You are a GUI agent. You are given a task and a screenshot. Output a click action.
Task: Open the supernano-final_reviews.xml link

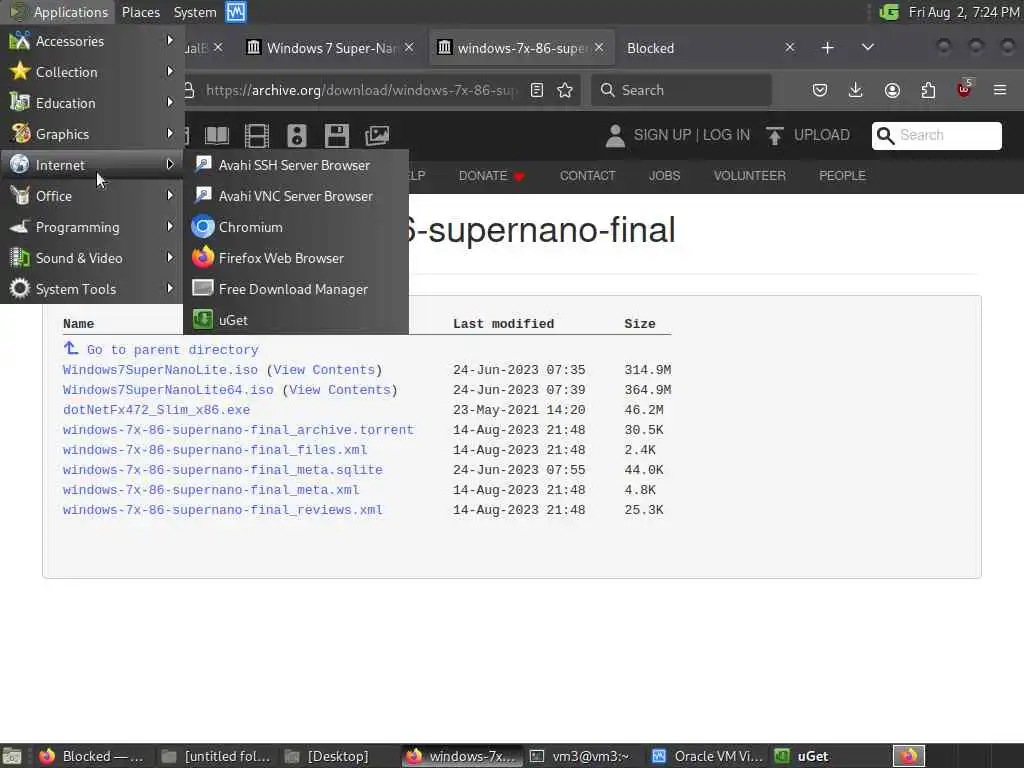pos(223,510)
